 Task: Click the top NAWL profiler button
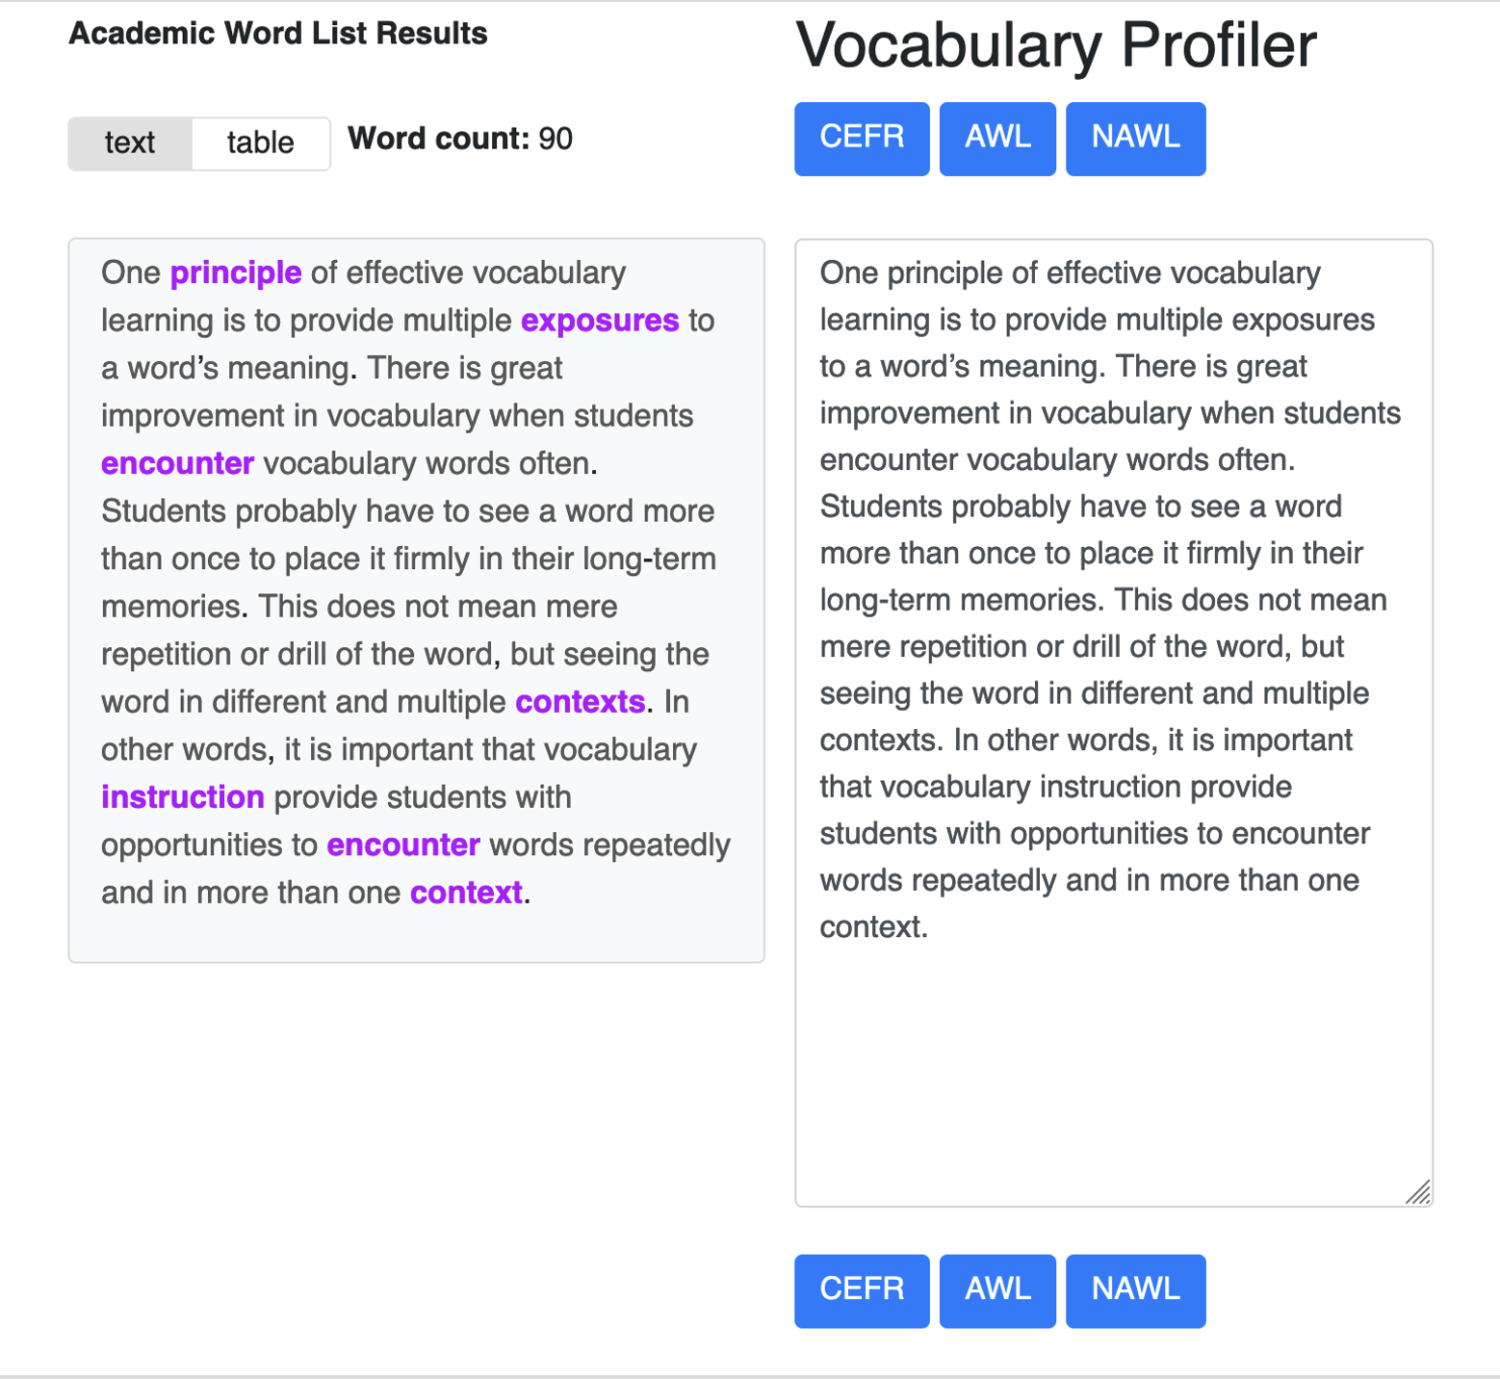1135,138
